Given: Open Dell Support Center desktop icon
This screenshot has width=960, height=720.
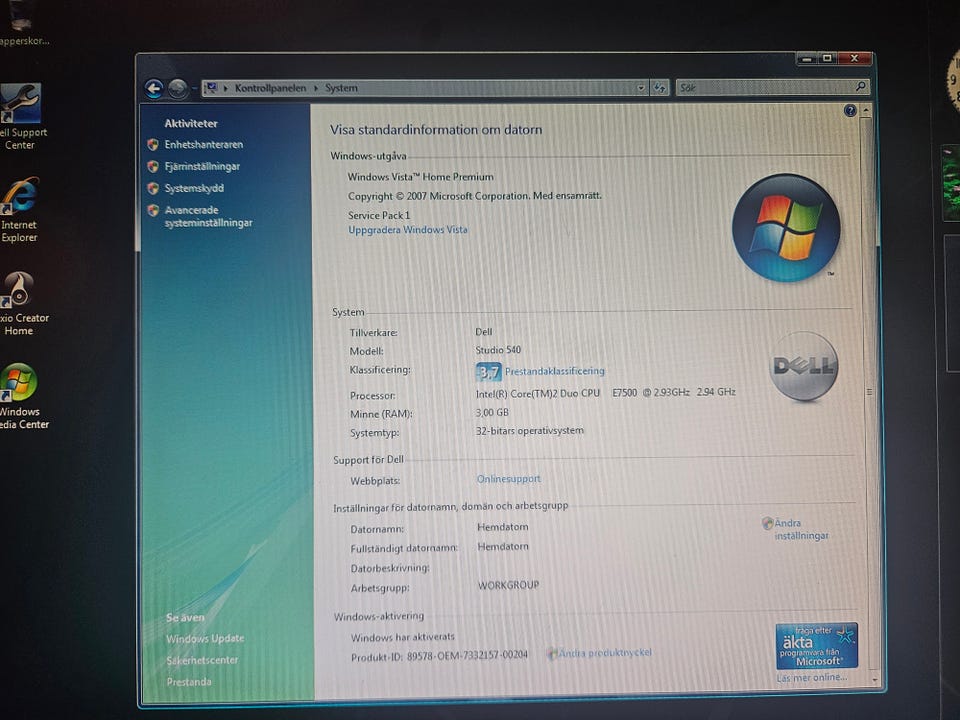Looking at the screenshot, I should coord(21,117).
